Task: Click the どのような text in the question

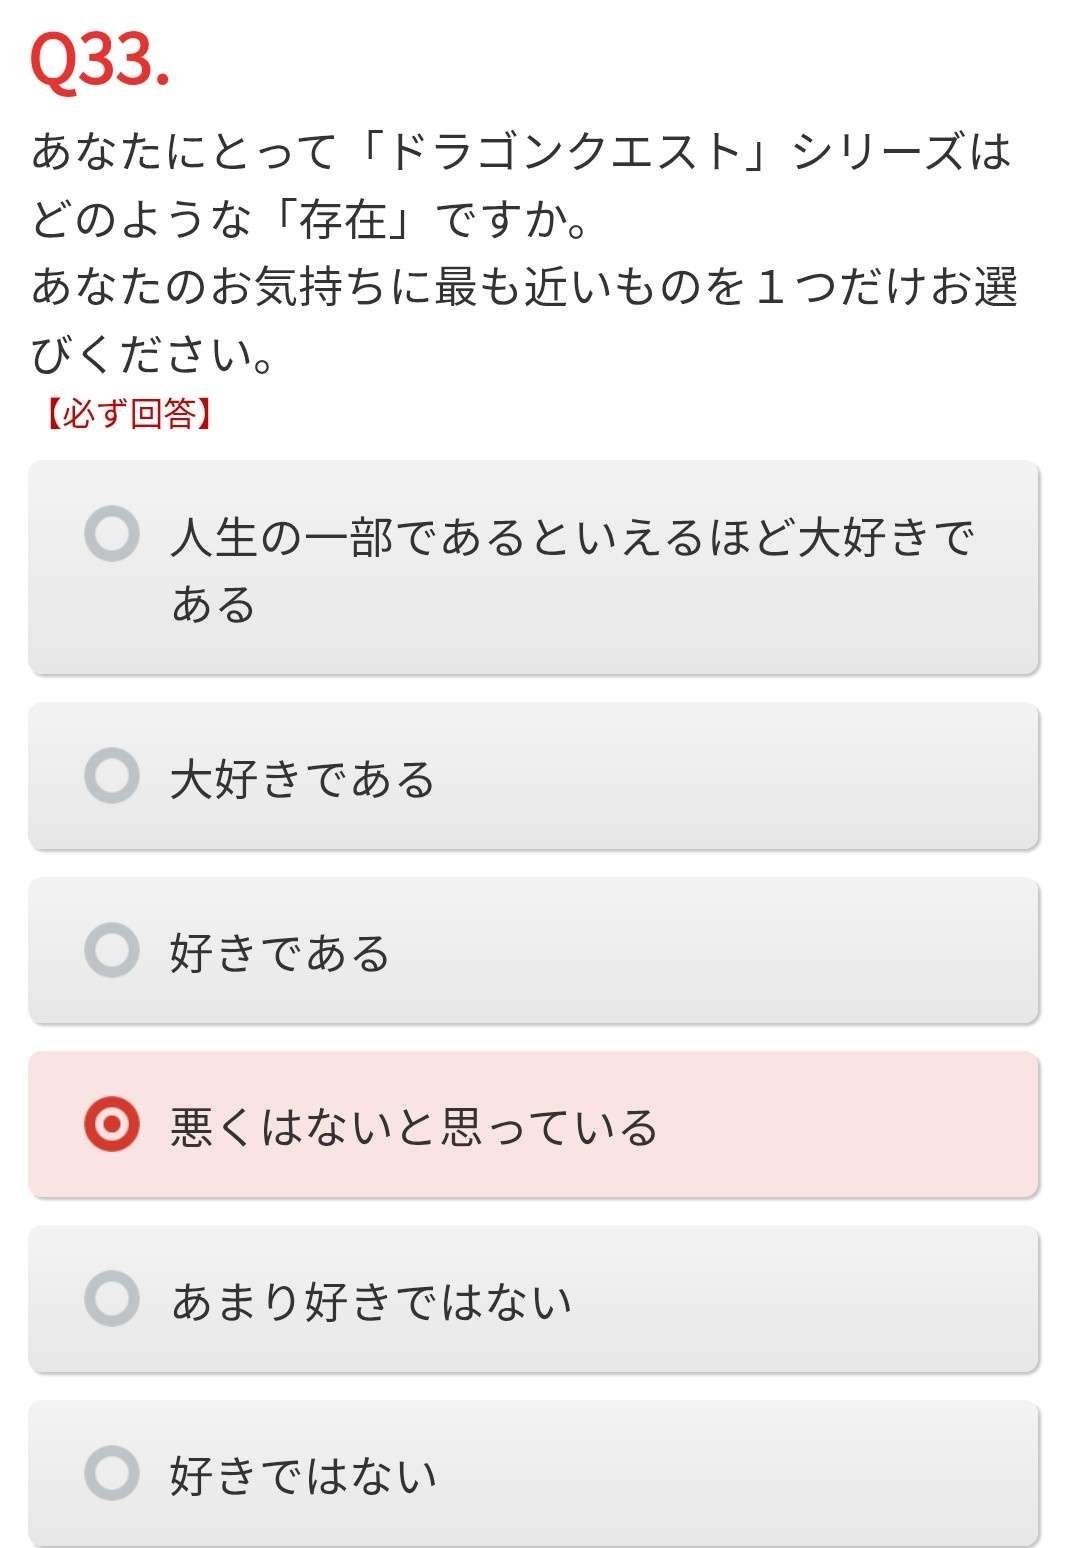Action: coord(140,220)
